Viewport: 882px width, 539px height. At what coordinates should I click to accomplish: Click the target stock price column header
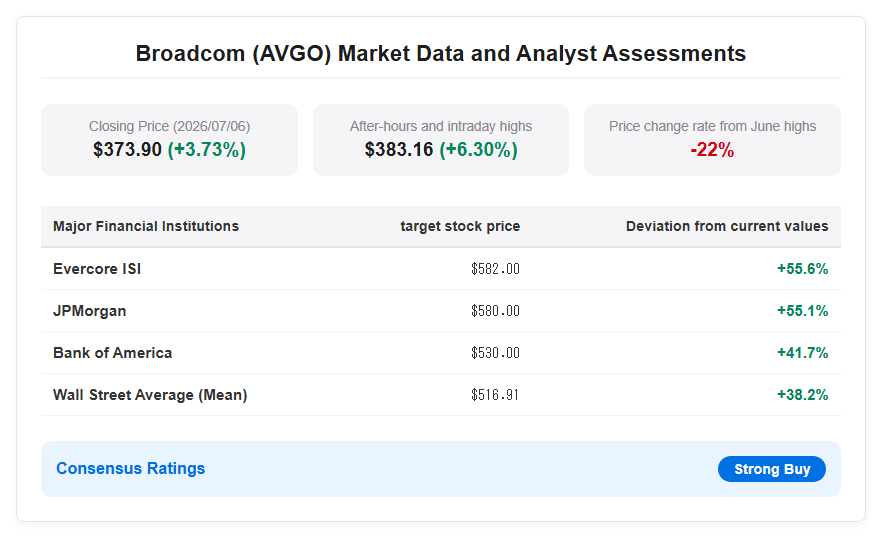click(460, 226)
